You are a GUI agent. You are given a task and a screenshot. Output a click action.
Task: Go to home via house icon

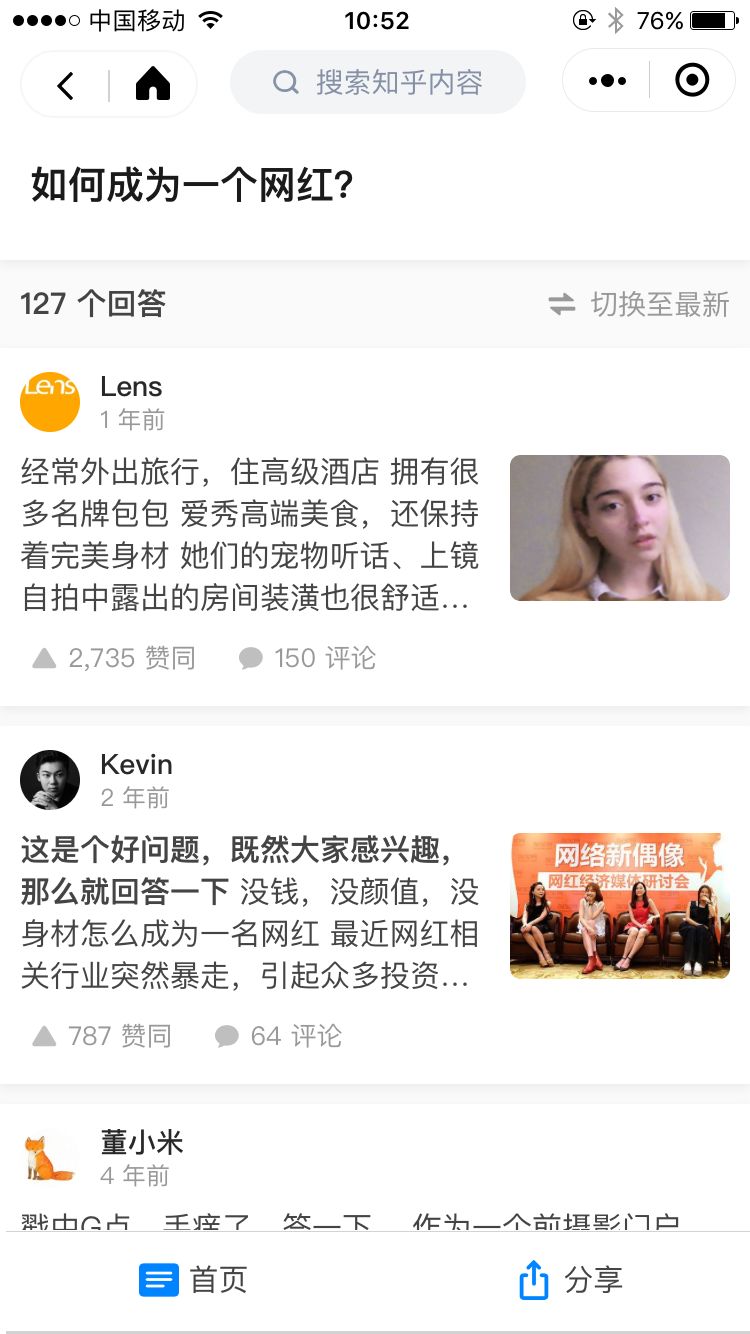point(153,84)
